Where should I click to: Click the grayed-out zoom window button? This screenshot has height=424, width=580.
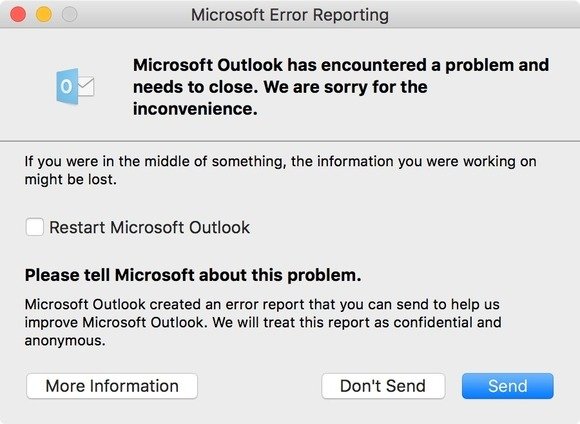[70, 14]
